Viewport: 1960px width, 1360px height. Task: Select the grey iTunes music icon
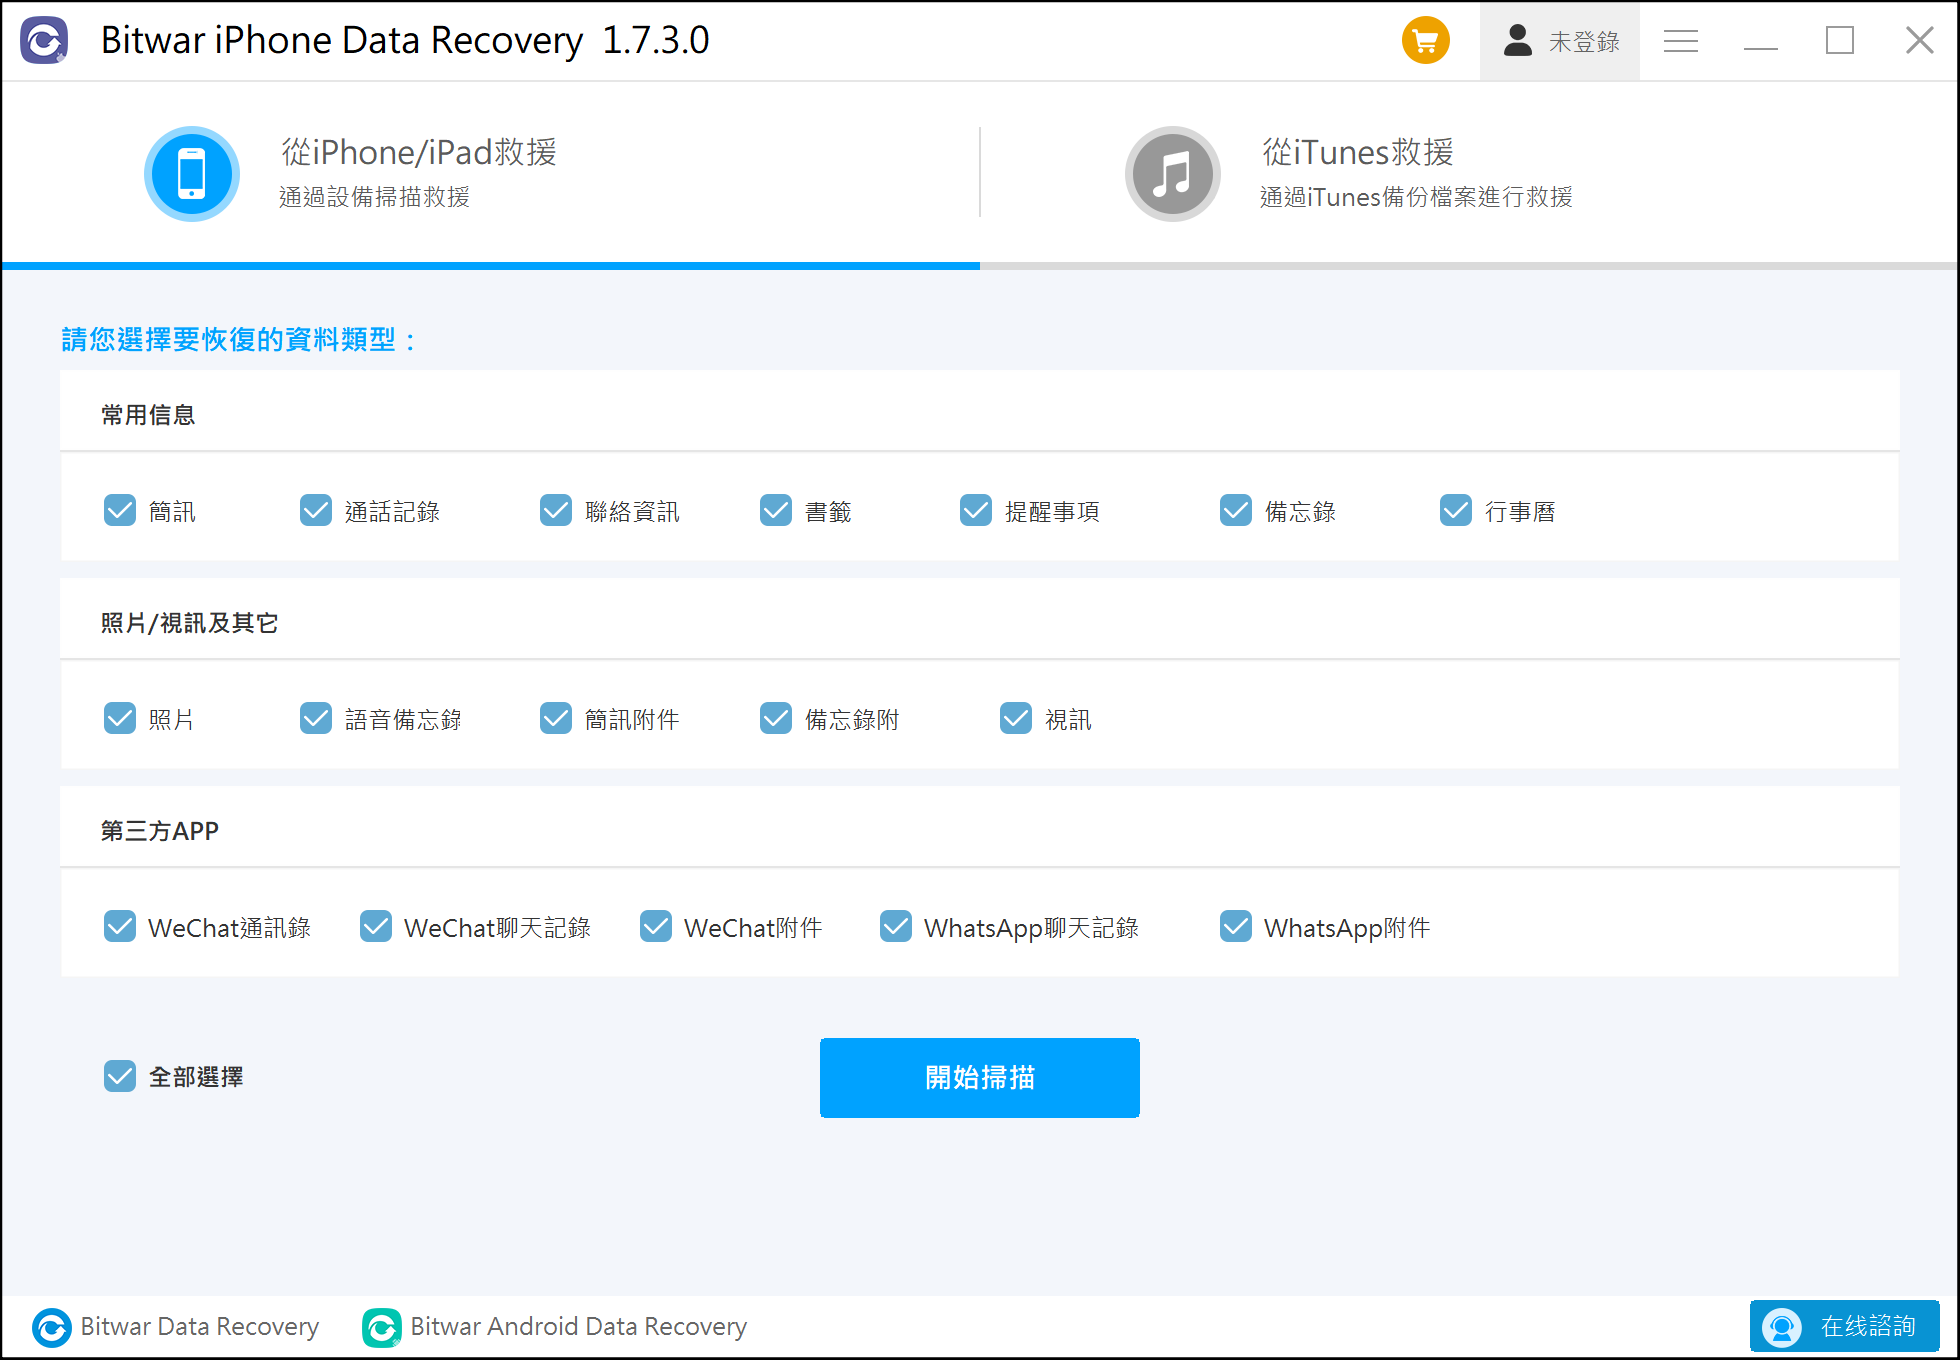1172,174
